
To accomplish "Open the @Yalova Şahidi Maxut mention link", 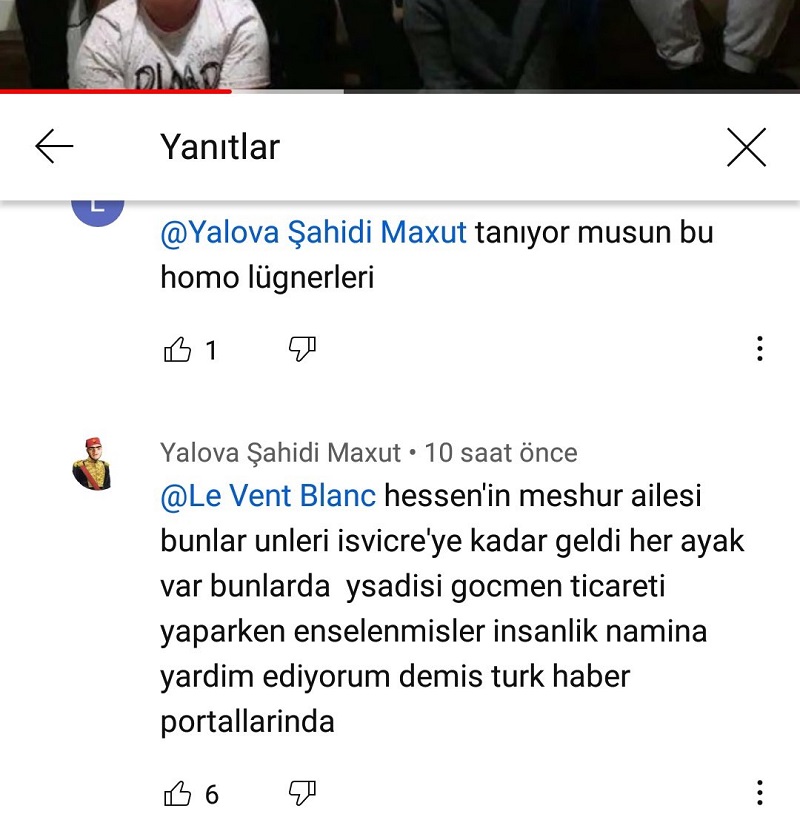I will [313, 232].
